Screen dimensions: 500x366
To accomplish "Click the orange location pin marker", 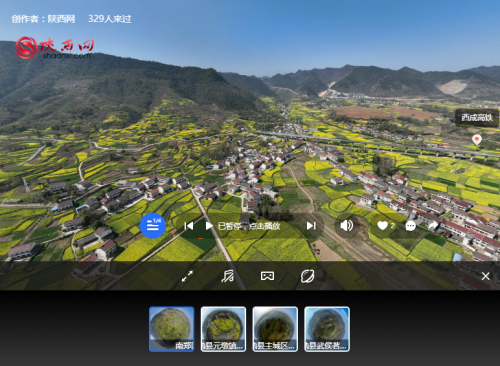I will 477,139.
